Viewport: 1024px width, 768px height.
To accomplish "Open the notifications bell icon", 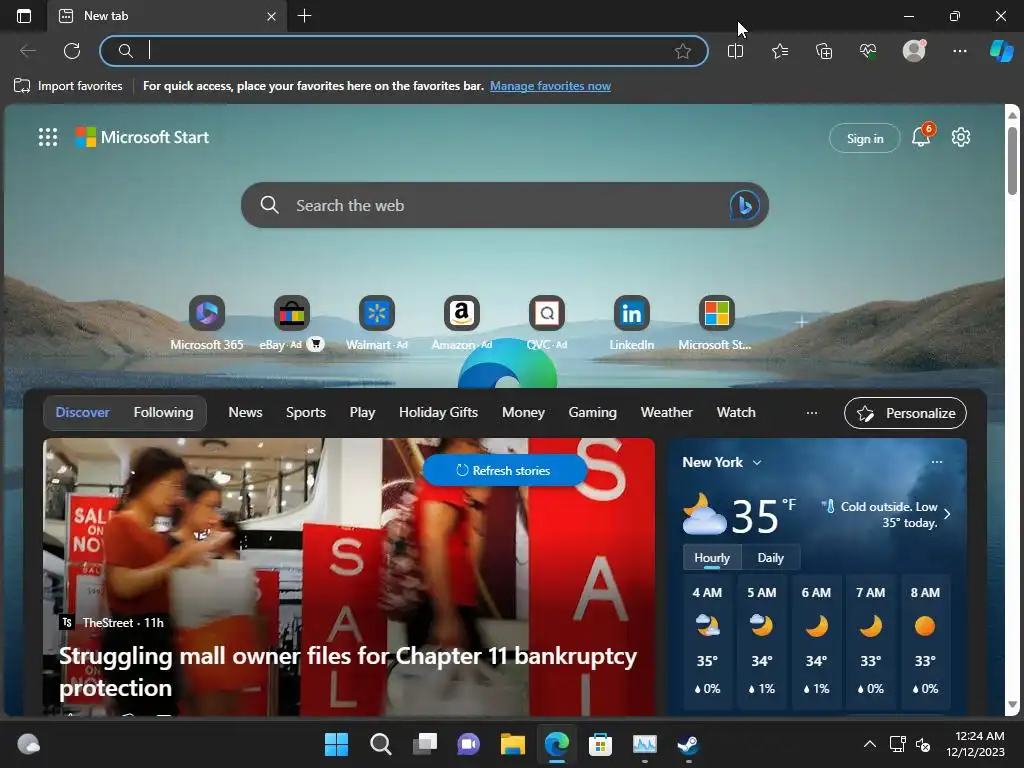I will [x=921, y=137].
